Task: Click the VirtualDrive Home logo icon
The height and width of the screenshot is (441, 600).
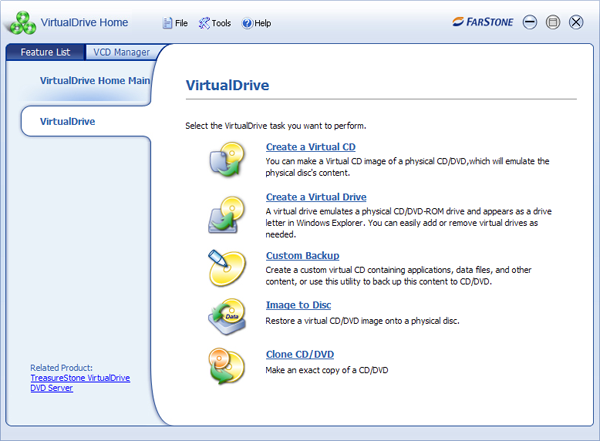Action: [x=23, y=23]
